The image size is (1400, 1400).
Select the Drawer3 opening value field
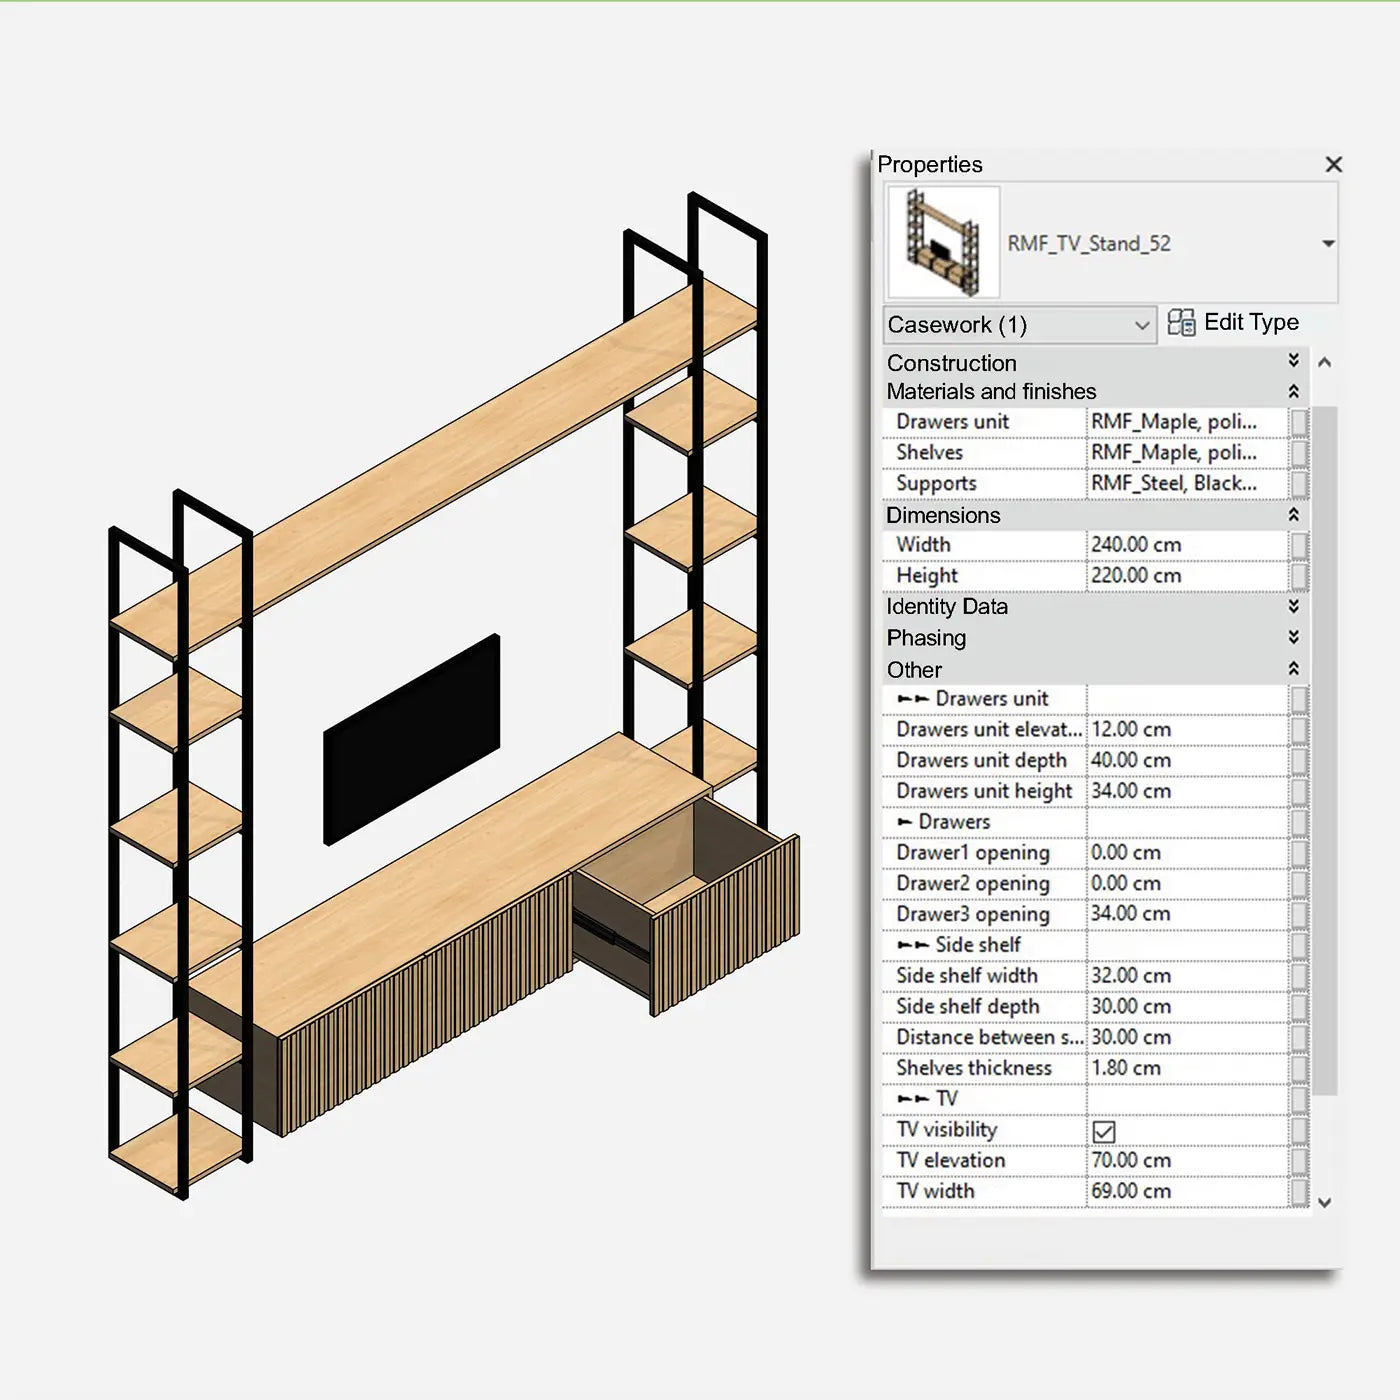[1185, 914]
